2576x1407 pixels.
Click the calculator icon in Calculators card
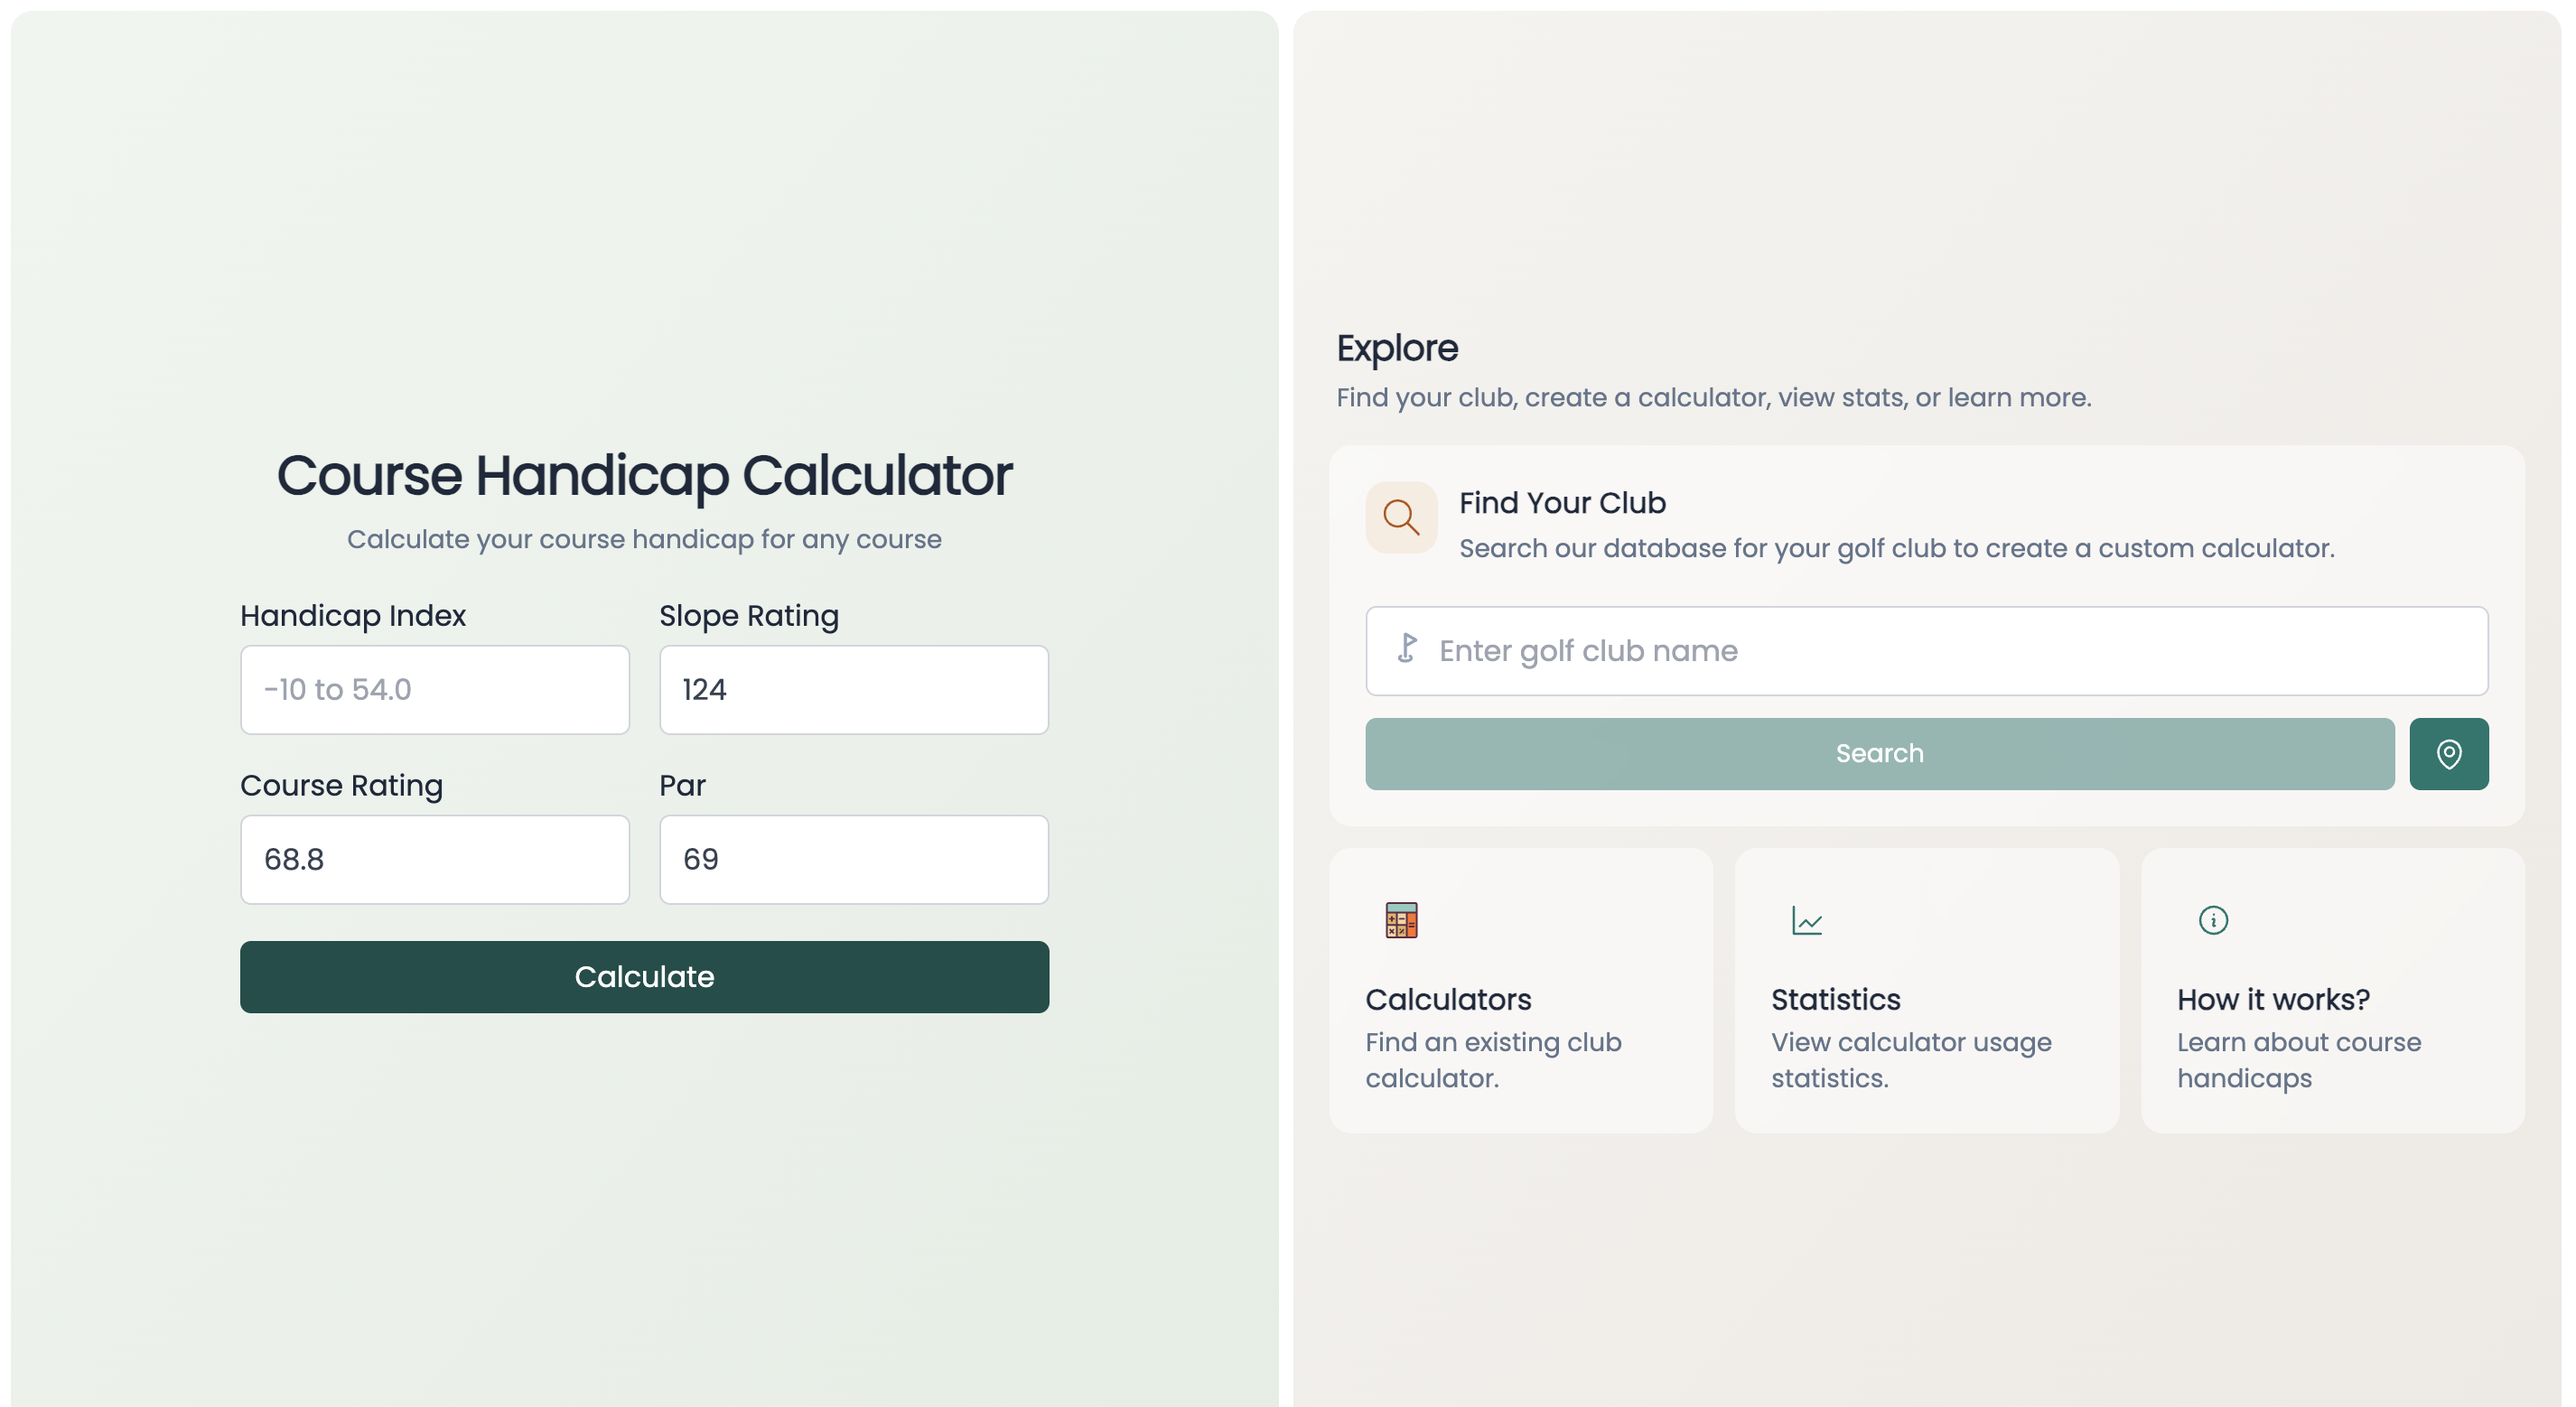[x=1401, y=920]
